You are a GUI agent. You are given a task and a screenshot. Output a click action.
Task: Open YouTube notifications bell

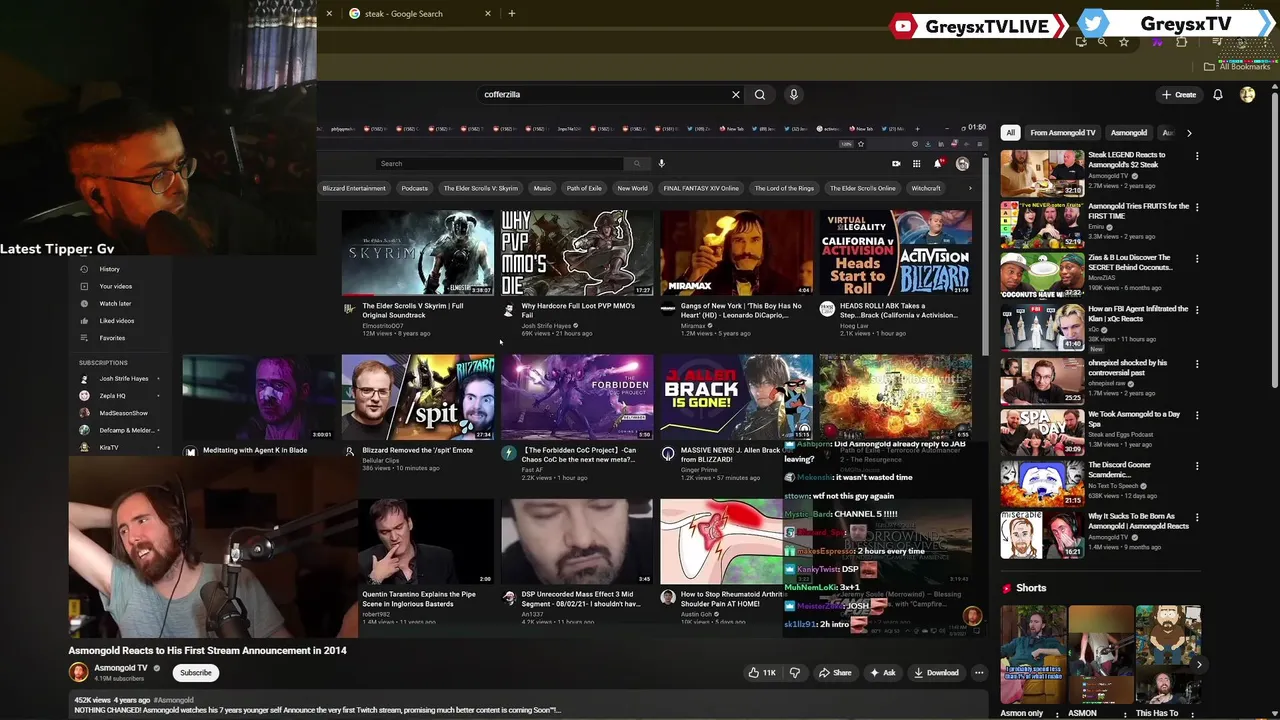coord(1218,95)
